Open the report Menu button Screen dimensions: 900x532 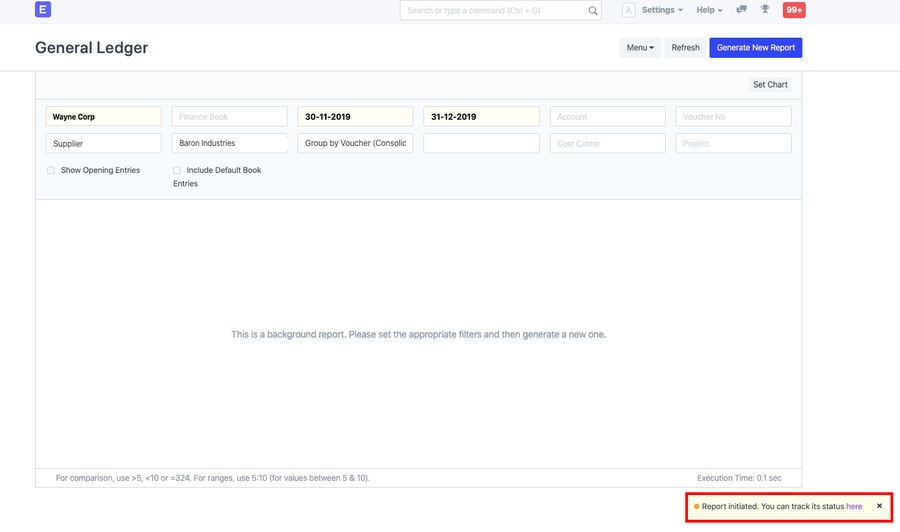coord(640,48)
